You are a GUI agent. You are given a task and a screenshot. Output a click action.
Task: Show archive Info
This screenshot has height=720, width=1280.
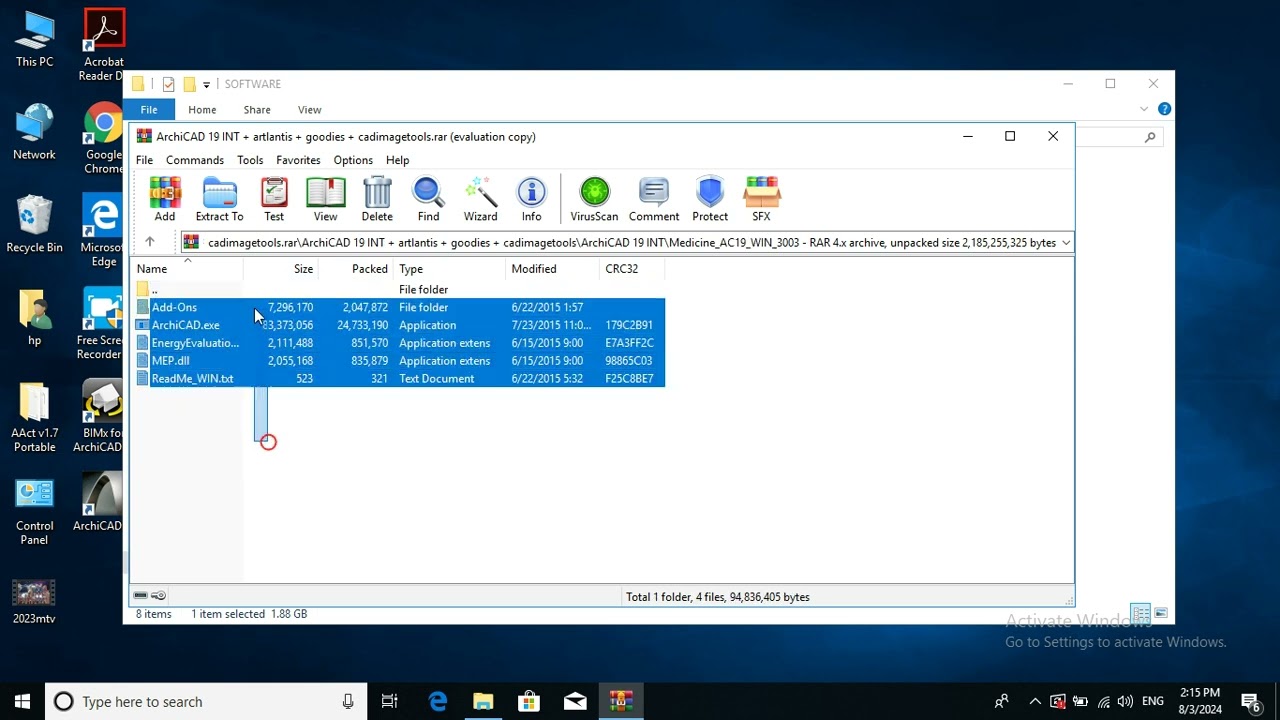pos(531,199)
